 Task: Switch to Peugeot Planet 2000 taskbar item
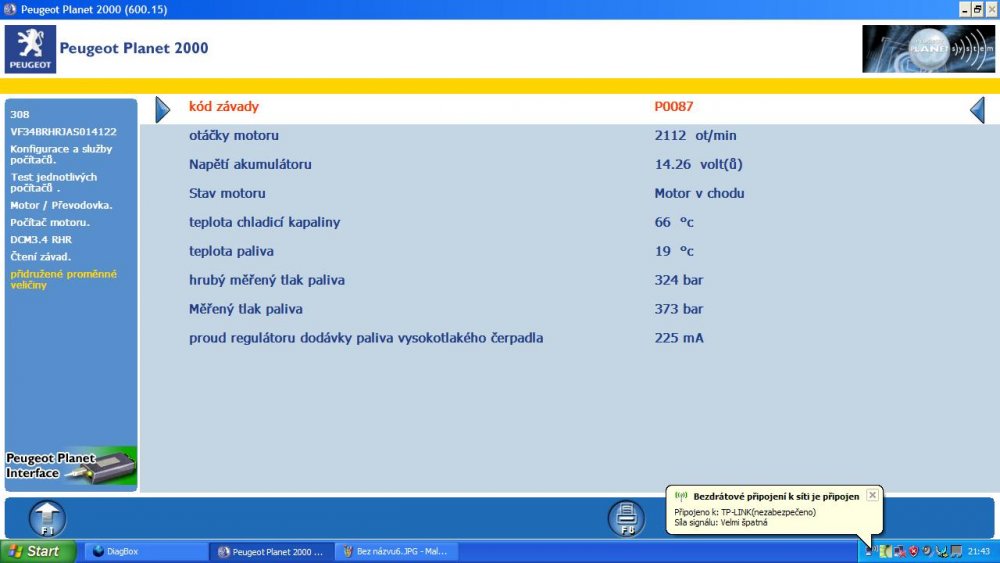(272, 552)
